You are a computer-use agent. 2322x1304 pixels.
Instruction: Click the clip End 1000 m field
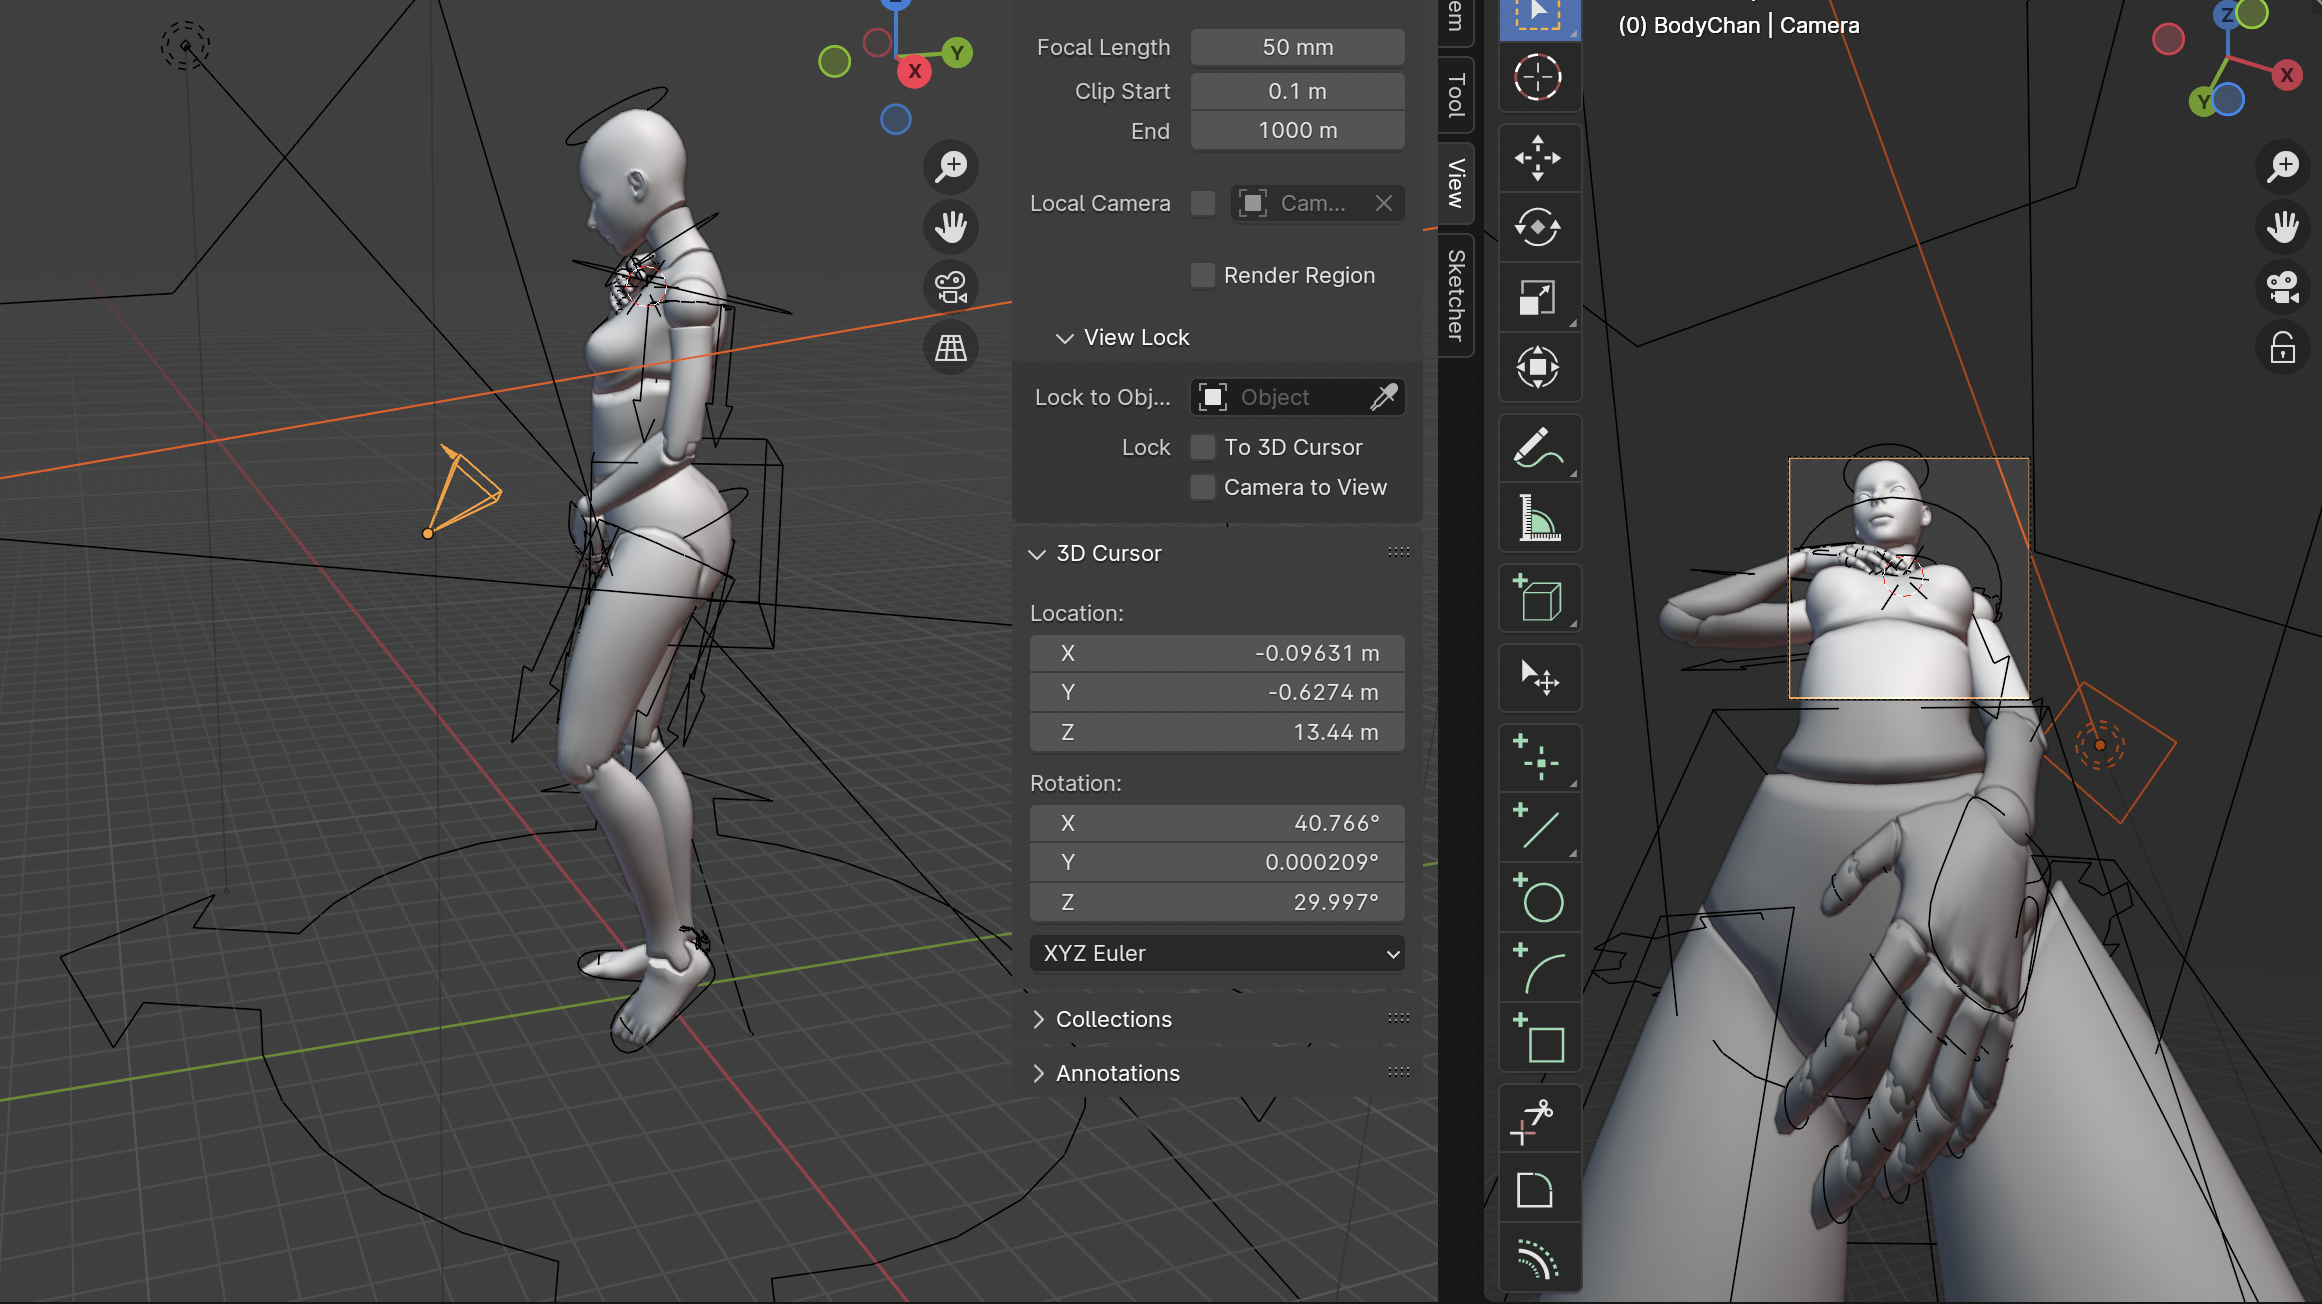coord(1297,131)
